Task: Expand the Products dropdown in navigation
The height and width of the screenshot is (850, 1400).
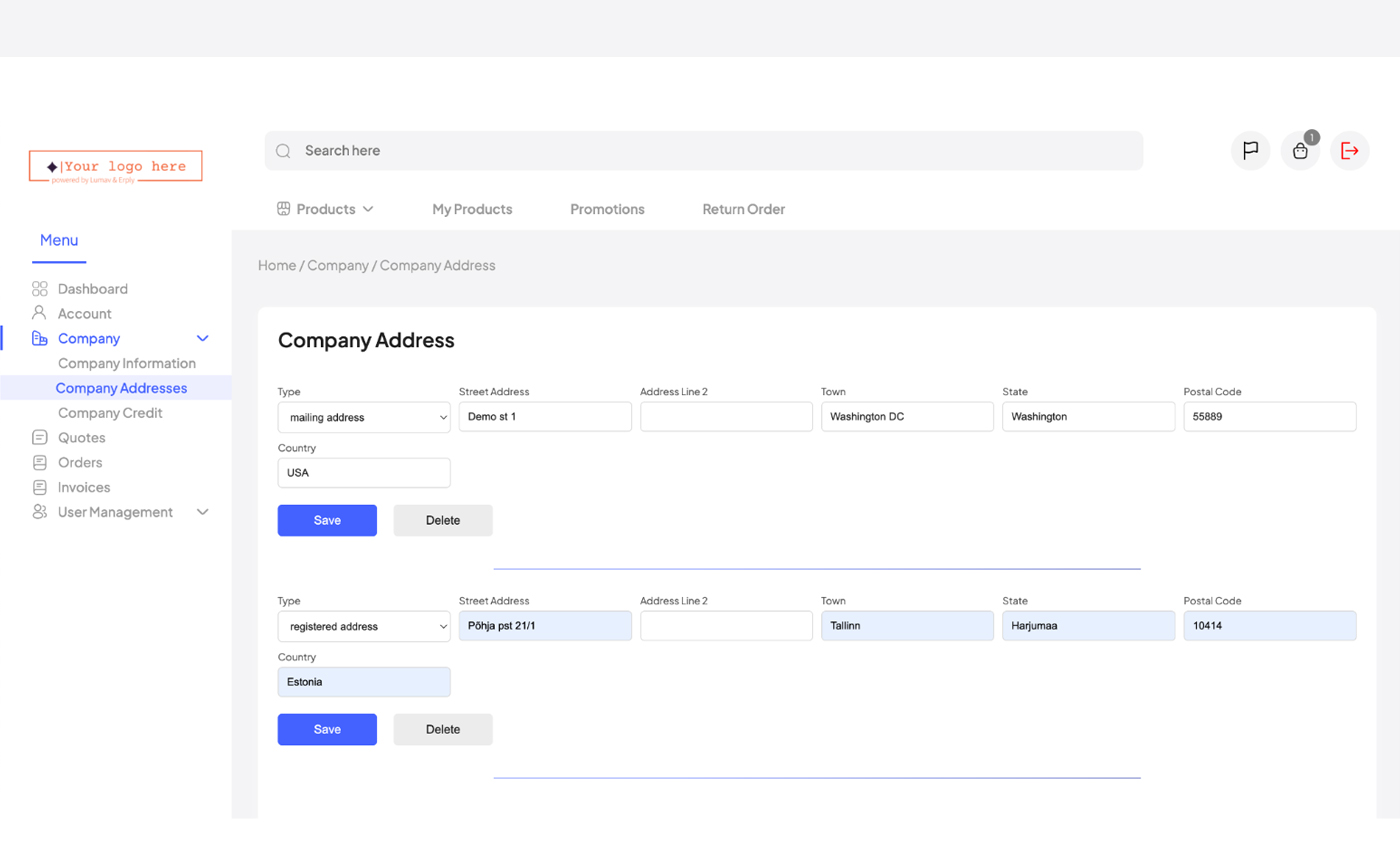Action: tap(325, 209)
